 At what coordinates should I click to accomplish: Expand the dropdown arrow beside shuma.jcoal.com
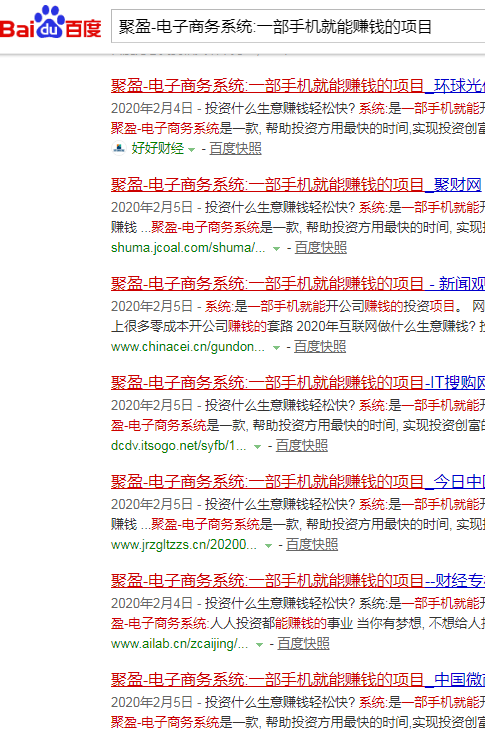(276, 249)
